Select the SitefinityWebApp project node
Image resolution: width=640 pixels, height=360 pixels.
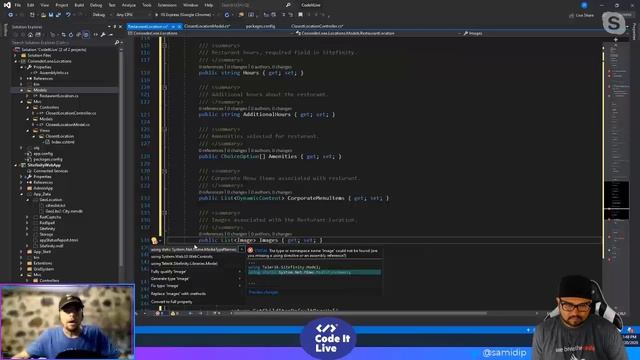tap(44, 165)
